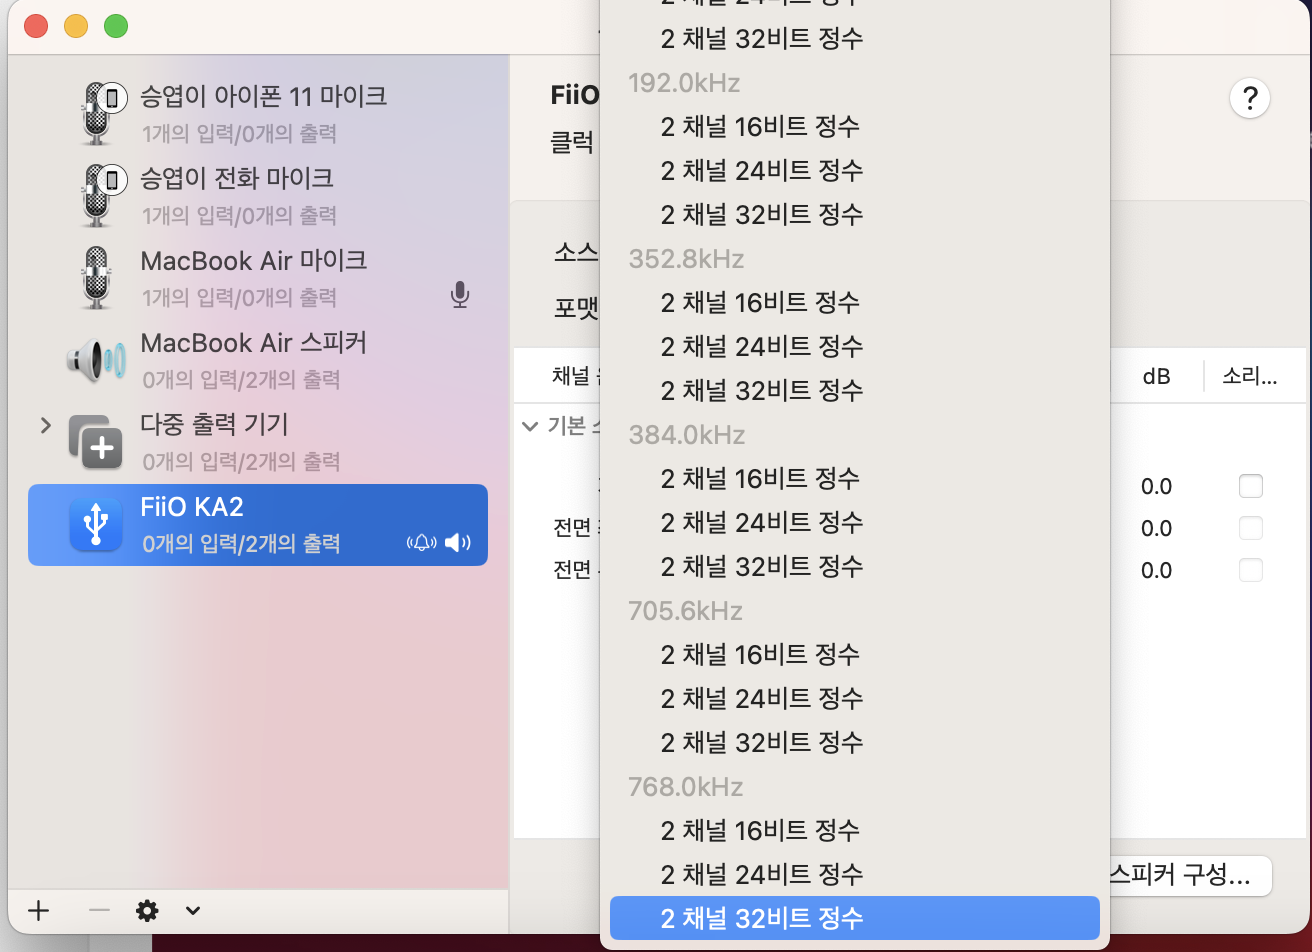
Task: Toggle mute checkbox in the third 0.0 row
Action: (x=1251, y=570)
